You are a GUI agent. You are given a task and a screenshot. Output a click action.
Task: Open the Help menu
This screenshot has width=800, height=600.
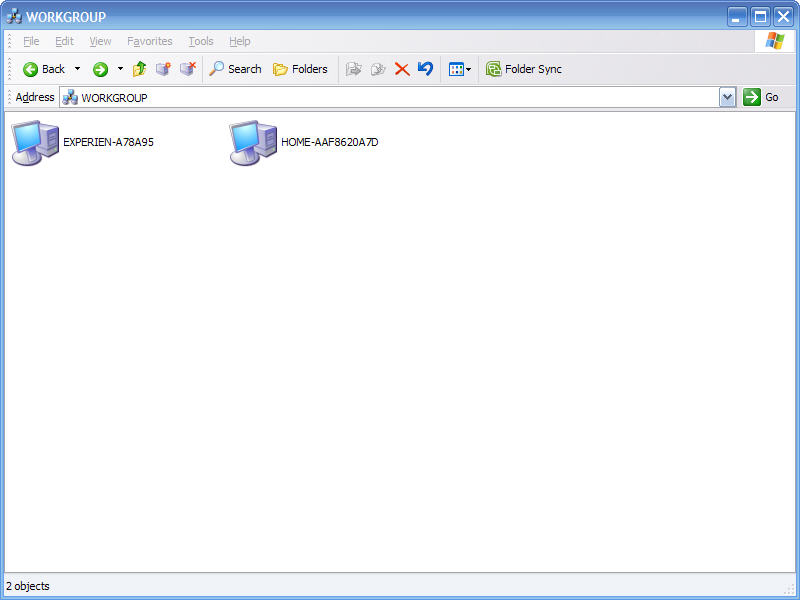(239, 41)
